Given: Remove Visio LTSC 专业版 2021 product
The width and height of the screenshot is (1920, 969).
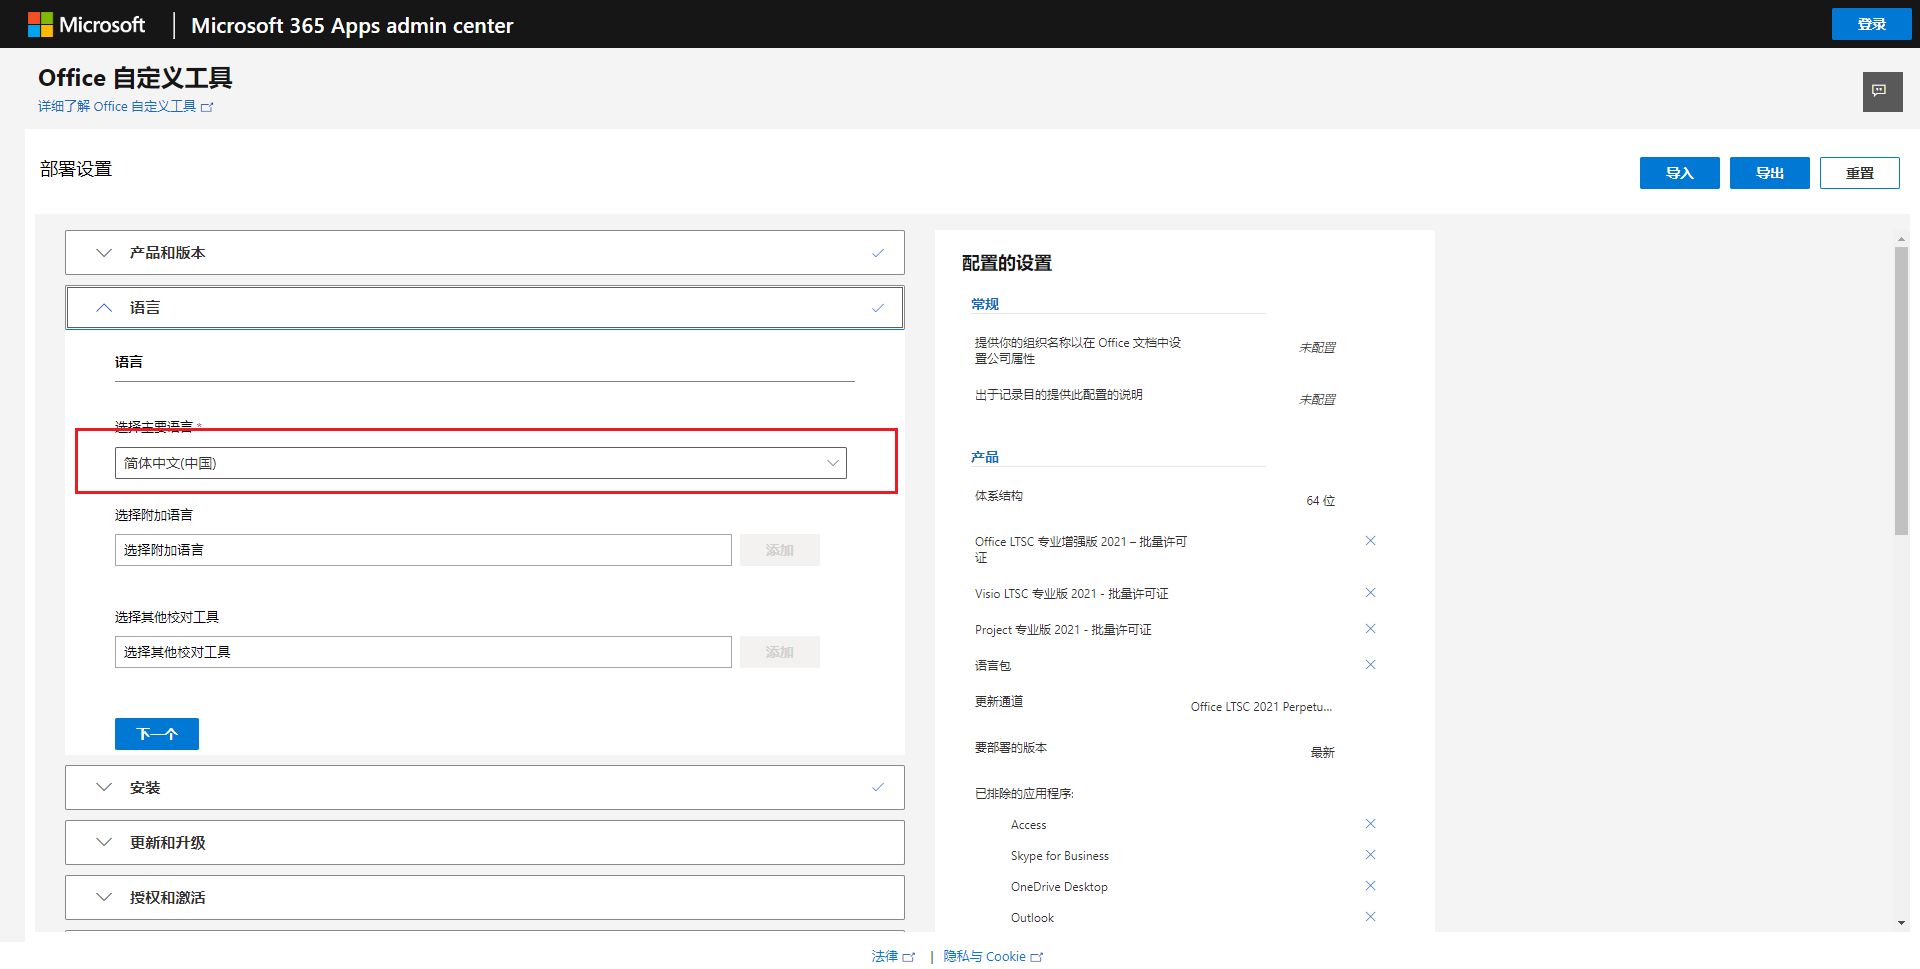Looking at the screenshot, I should pos(1370,593).
